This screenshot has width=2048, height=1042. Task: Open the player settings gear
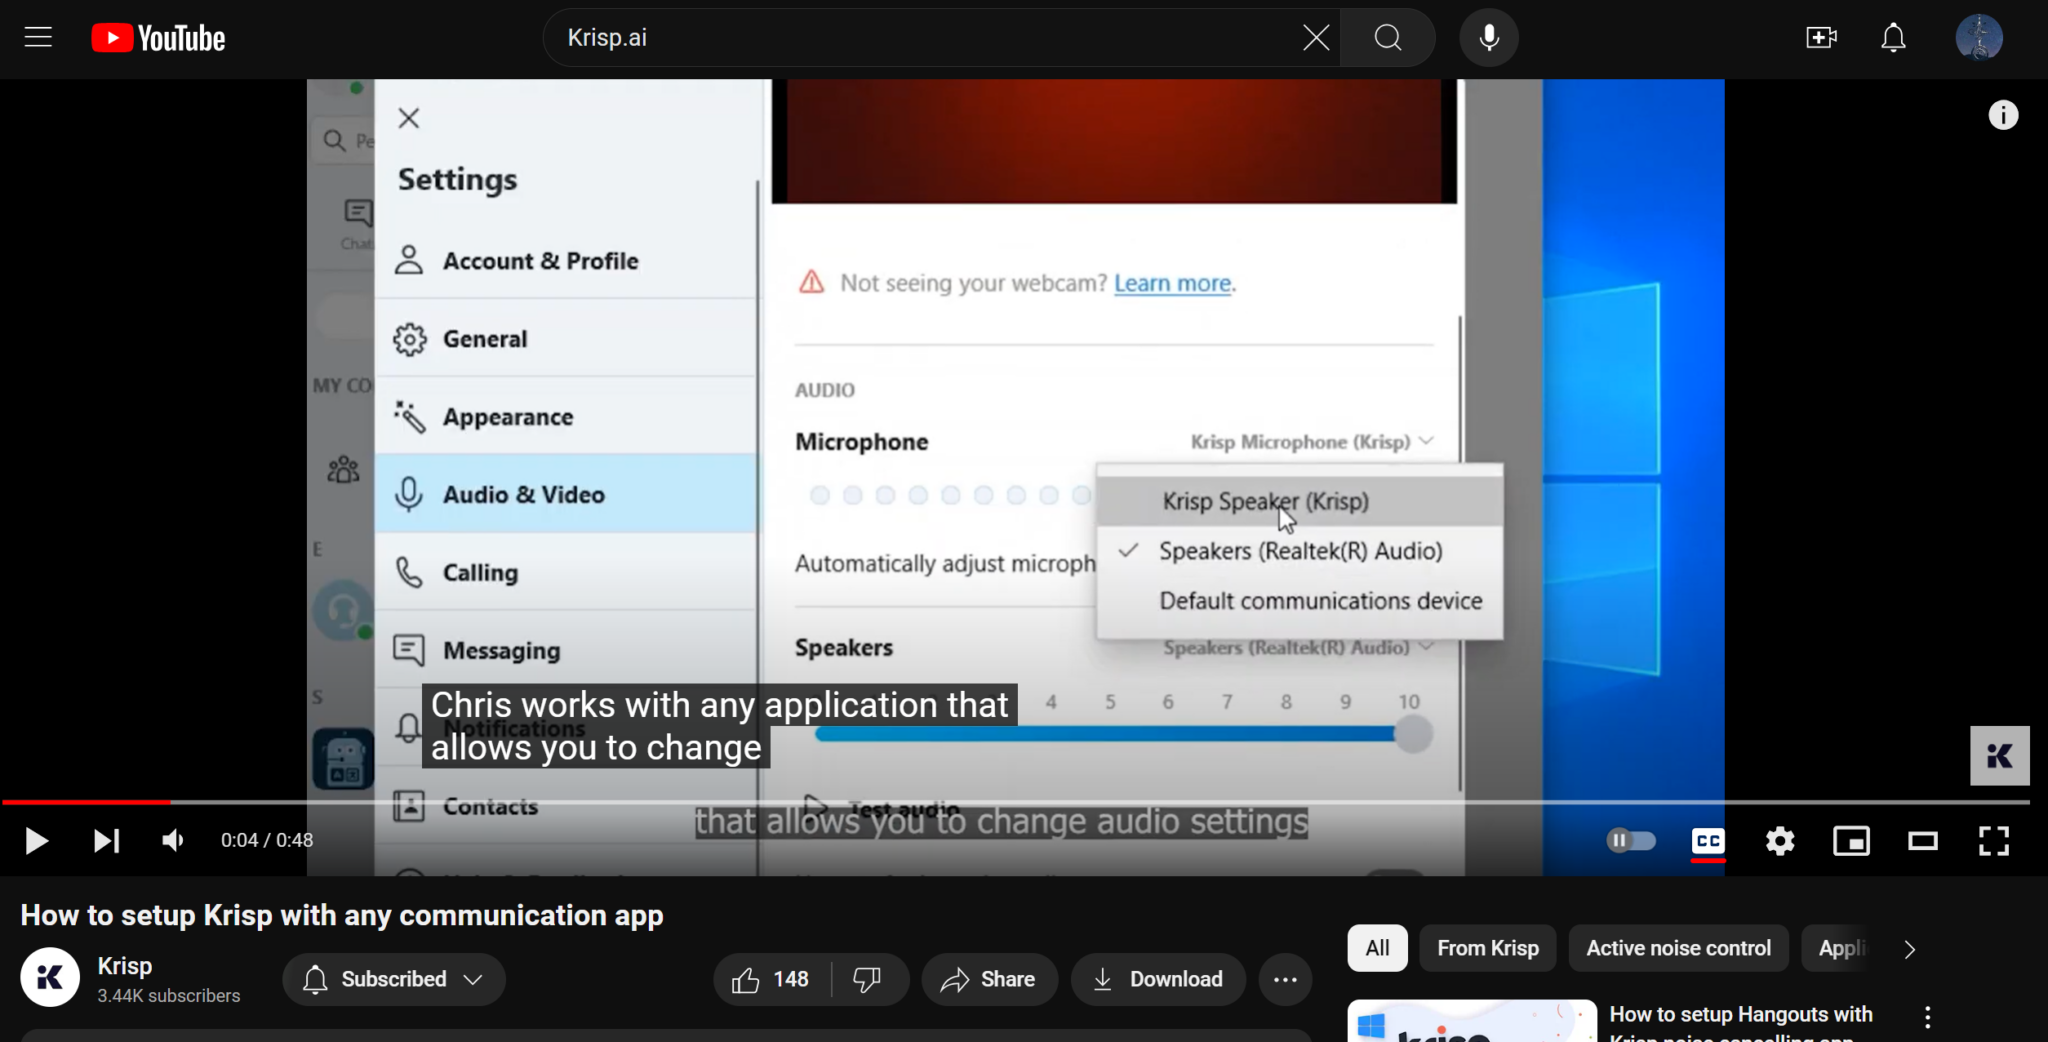[1780, 841]
